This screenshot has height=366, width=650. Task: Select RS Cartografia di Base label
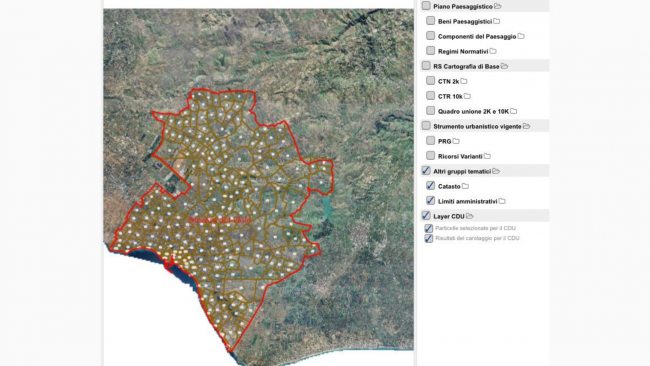point(466,66)
